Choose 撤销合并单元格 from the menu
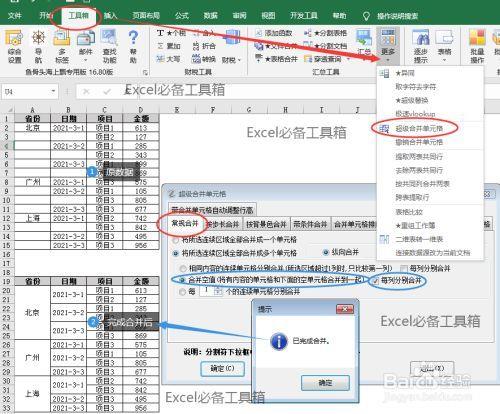Image resolution: width=500 pixels, height=414 pixels. 419,142
